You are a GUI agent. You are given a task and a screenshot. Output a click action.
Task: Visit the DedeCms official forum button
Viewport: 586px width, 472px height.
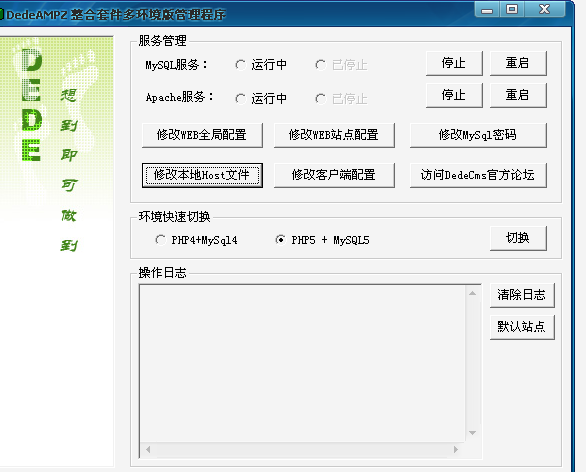pos(478,175)
